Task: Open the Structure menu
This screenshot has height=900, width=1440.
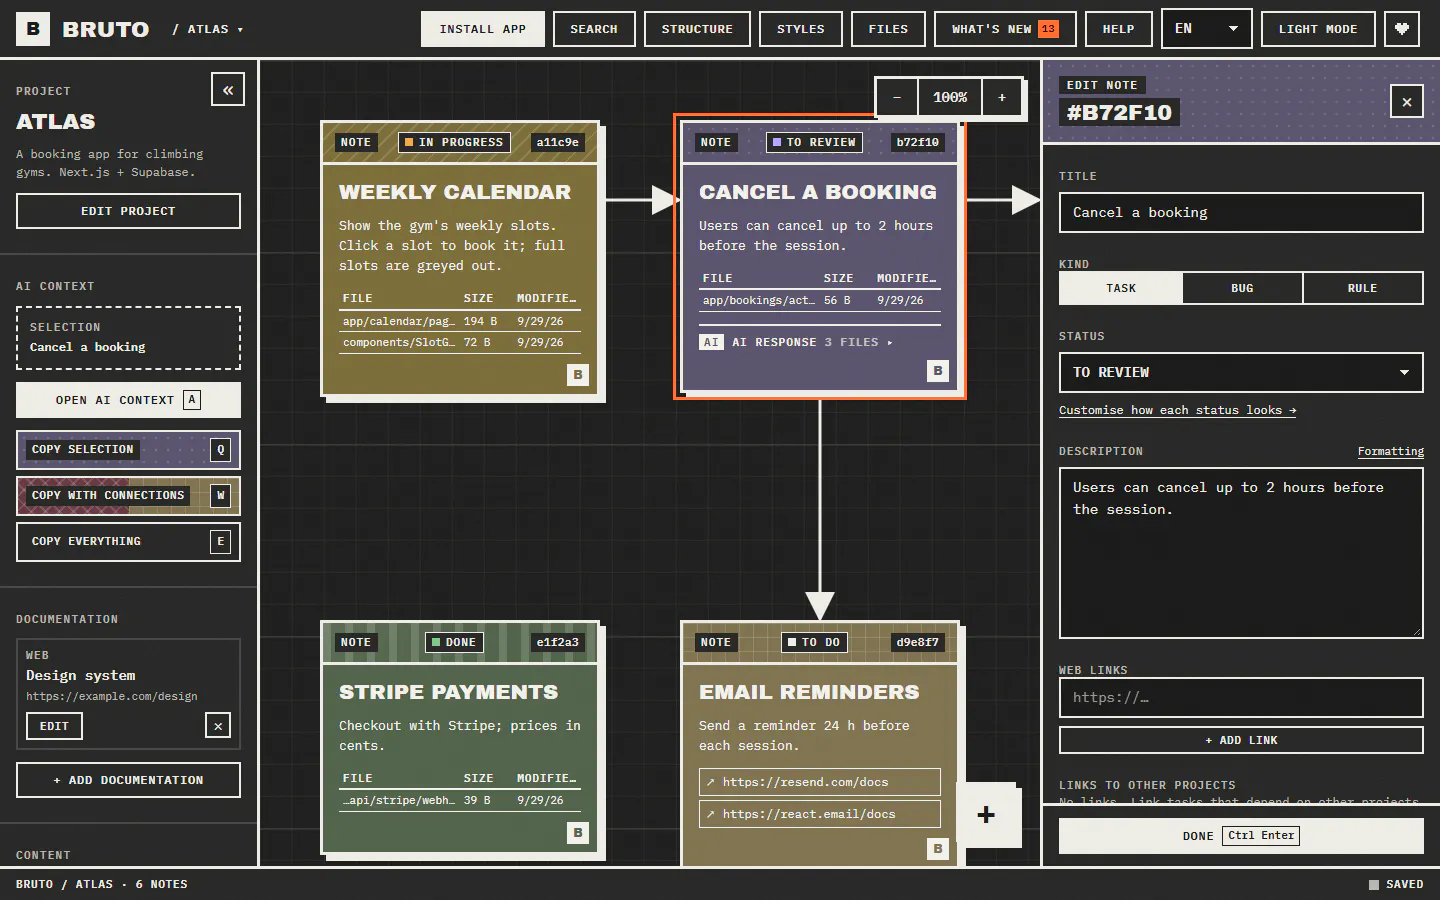Action: click(x=697, y=29)
